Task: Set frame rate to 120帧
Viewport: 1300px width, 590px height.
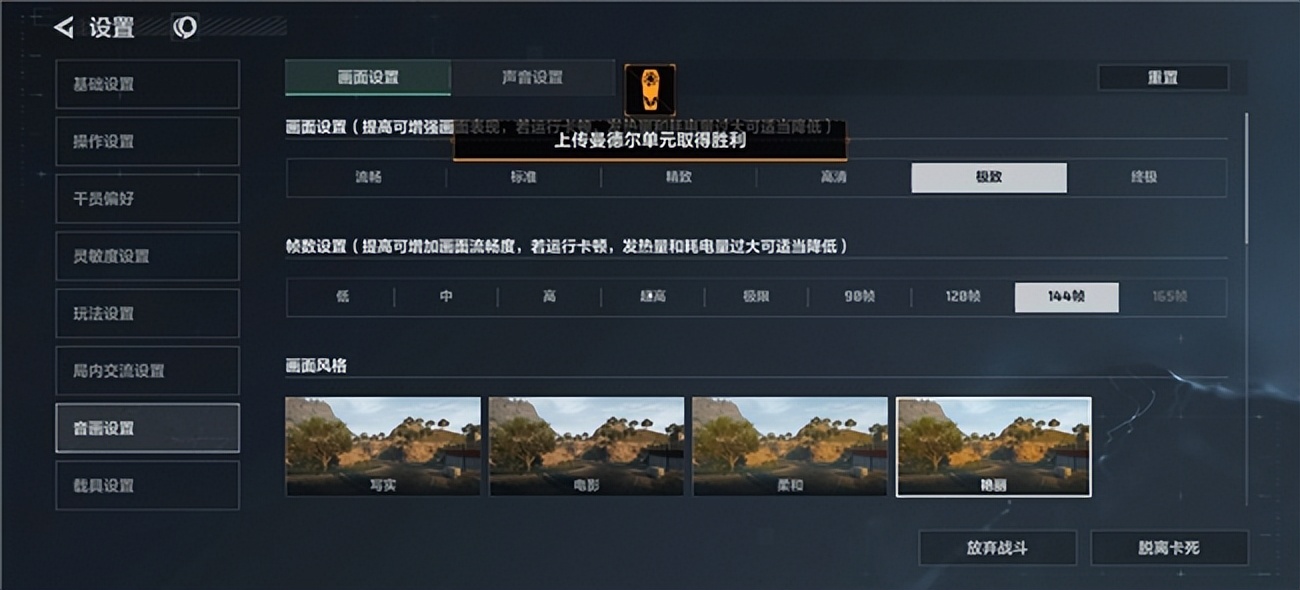Action: (x=963, y=297)
